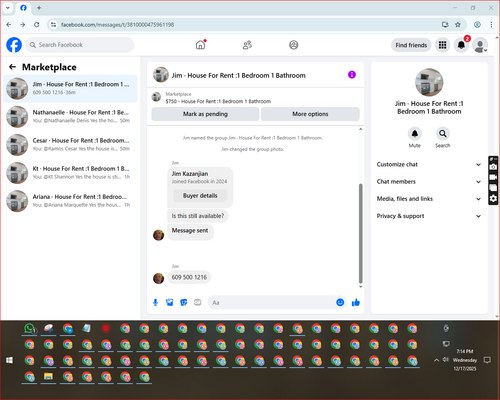Open a new browser tab

(x=39, y=8)
